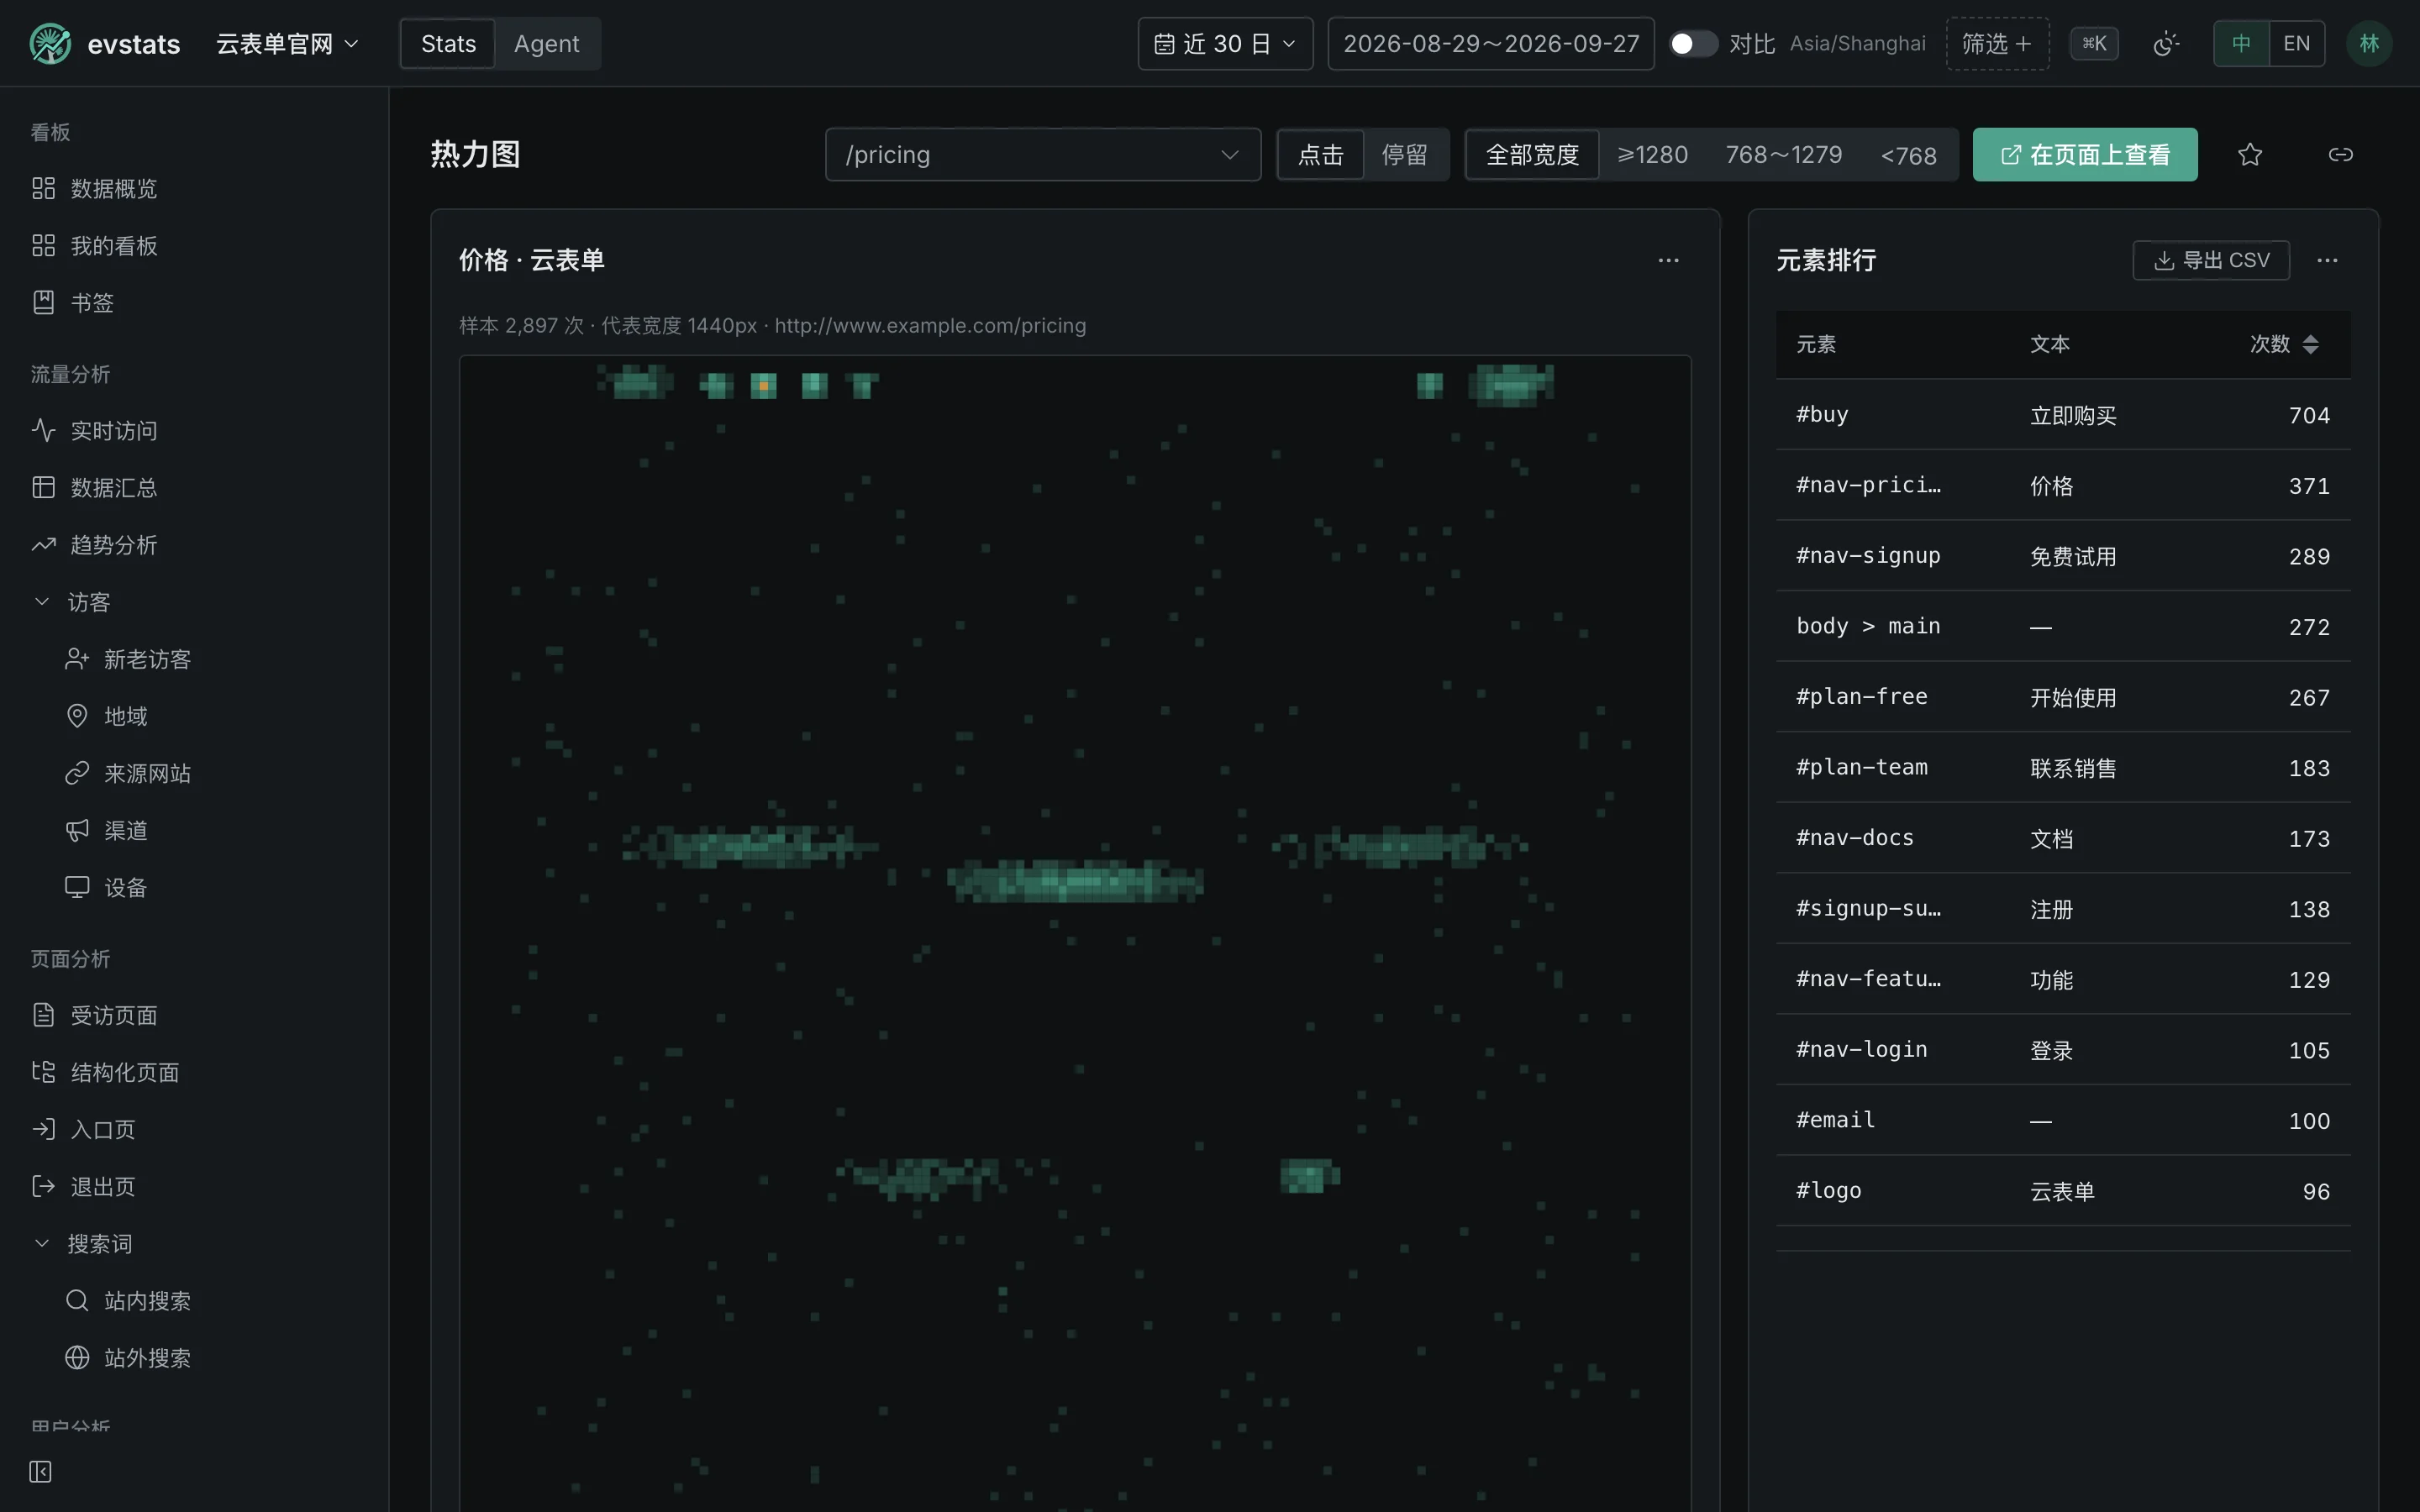Click 导出 CSV button
The image size is (2420, 1512).
pyautogui.click(x=2211, y=260)
